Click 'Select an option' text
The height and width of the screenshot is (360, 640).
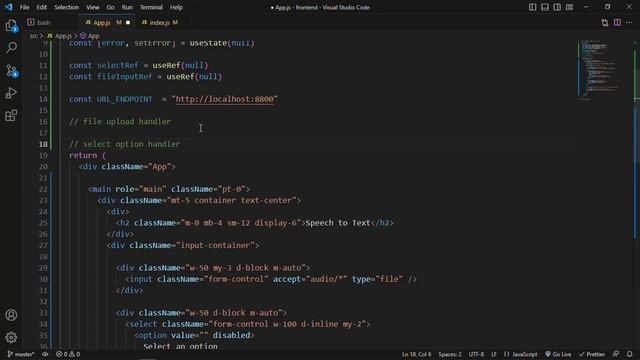[x=180, y=346]
